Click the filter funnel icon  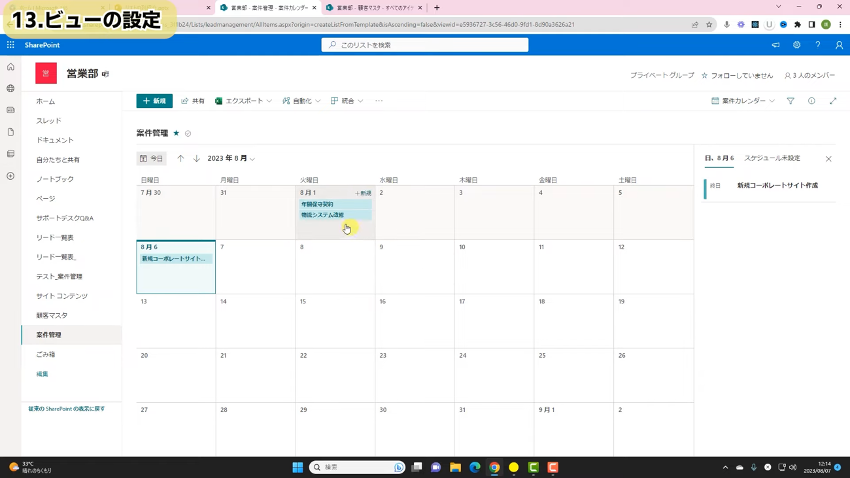click(x=790, y=101)
